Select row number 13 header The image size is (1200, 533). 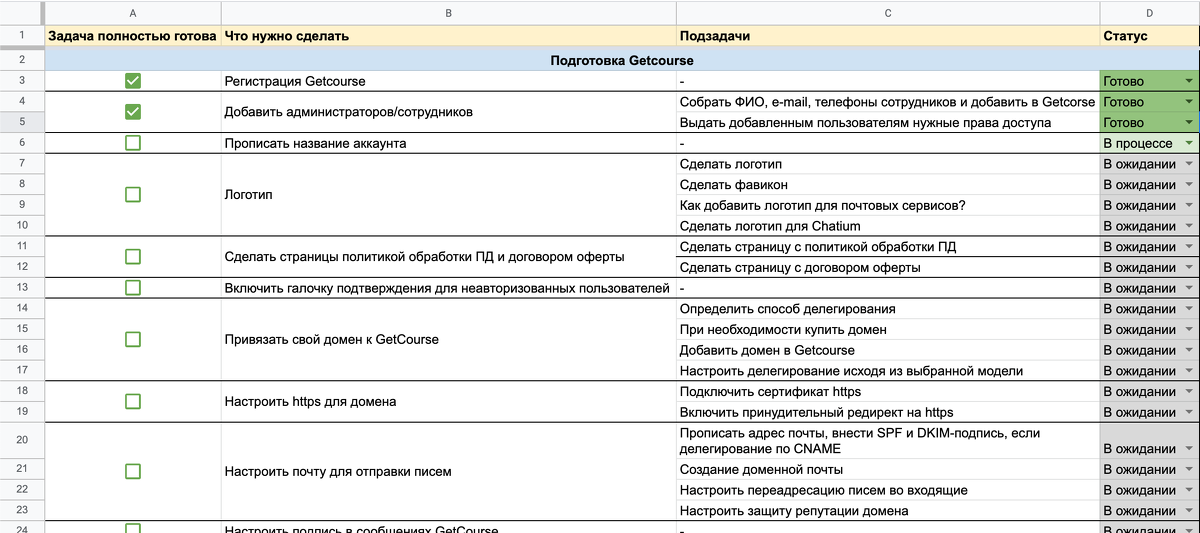tap(23, 288)
